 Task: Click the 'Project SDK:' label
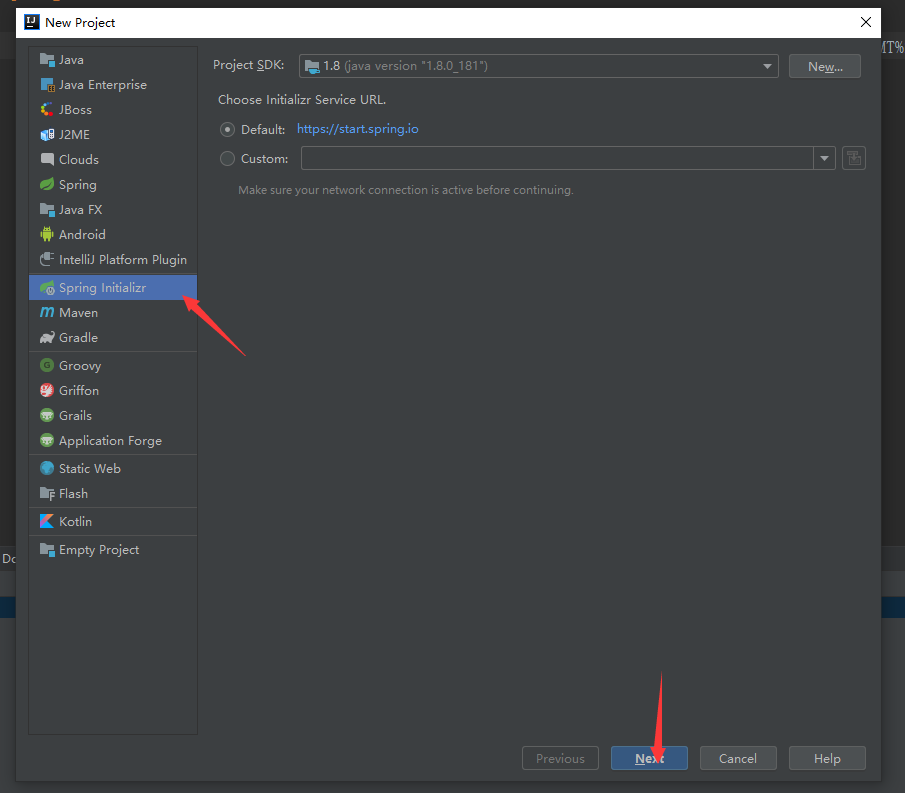(249, 65)
